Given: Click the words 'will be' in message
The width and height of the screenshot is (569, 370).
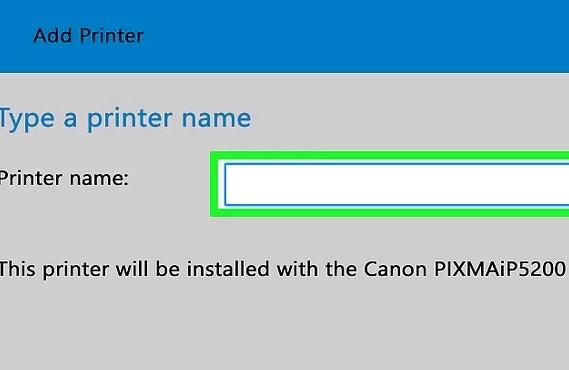Looking at the screenshot, I should click(148, 269).
